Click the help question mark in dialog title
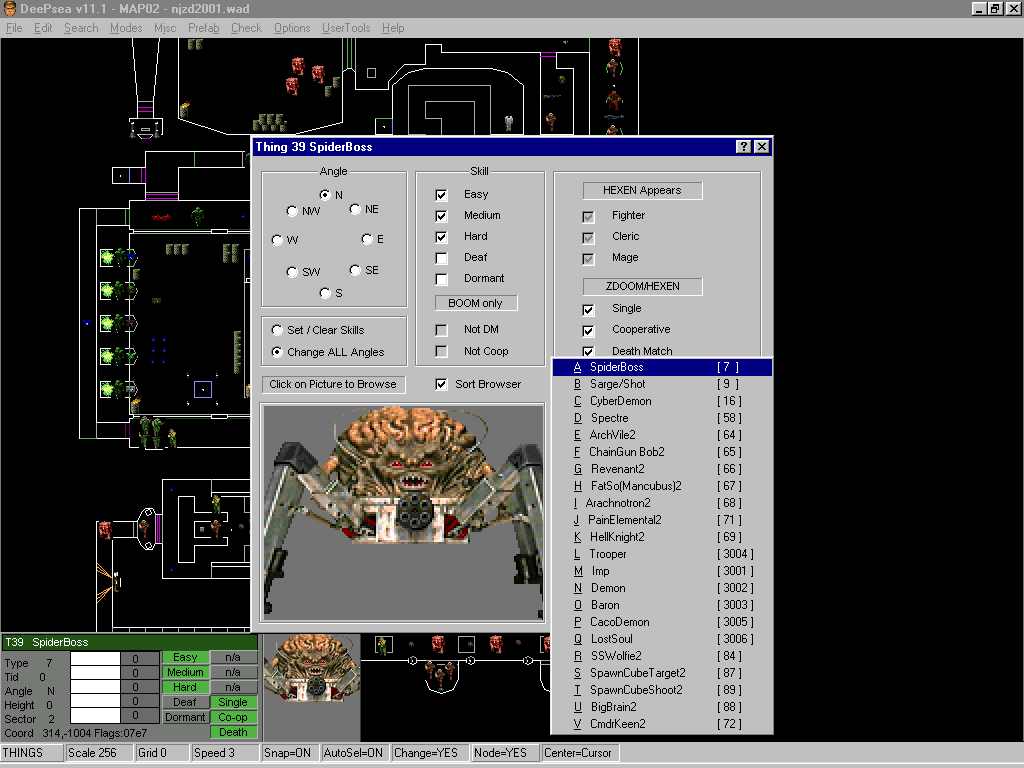This screenshot has height=768, width=1024. click(x=744, y=147)
